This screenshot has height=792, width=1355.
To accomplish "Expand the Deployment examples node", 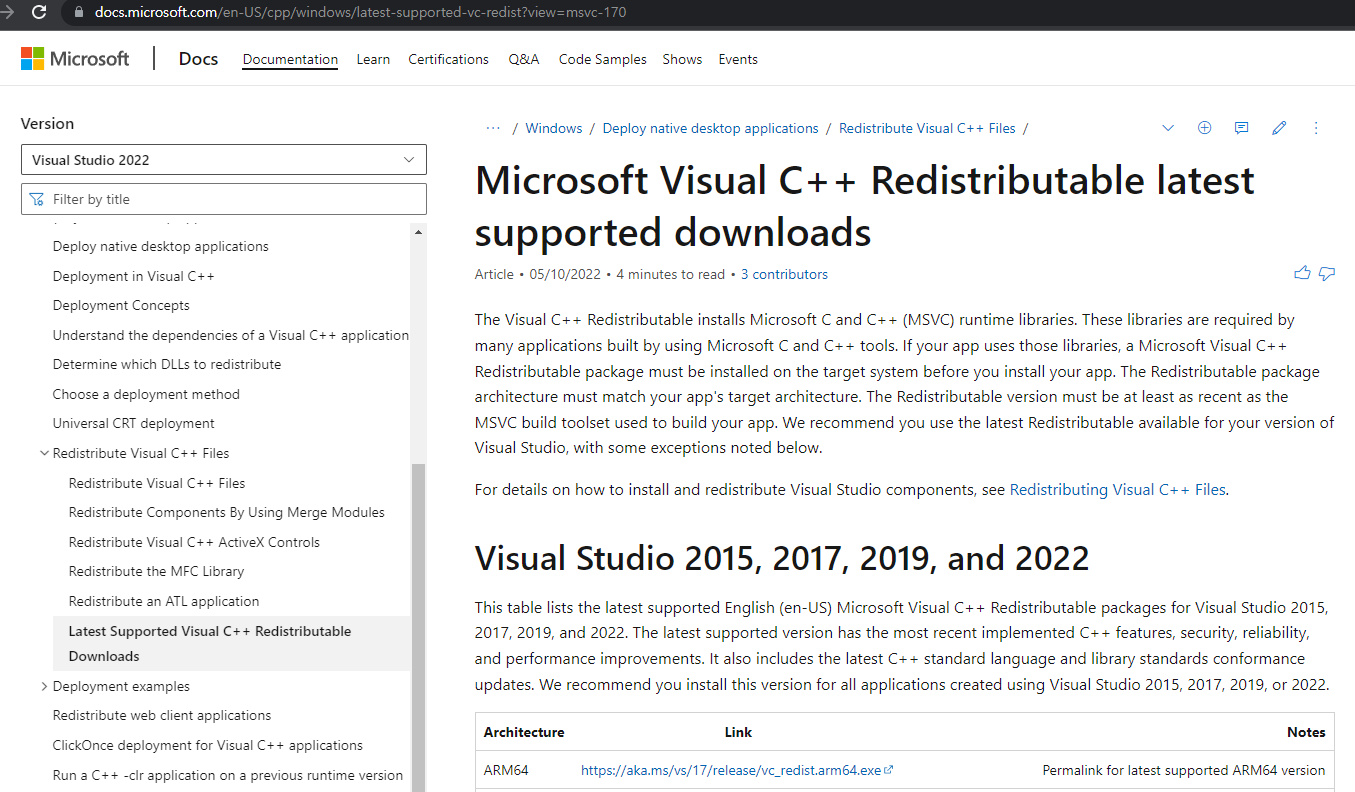I will 44,686.
